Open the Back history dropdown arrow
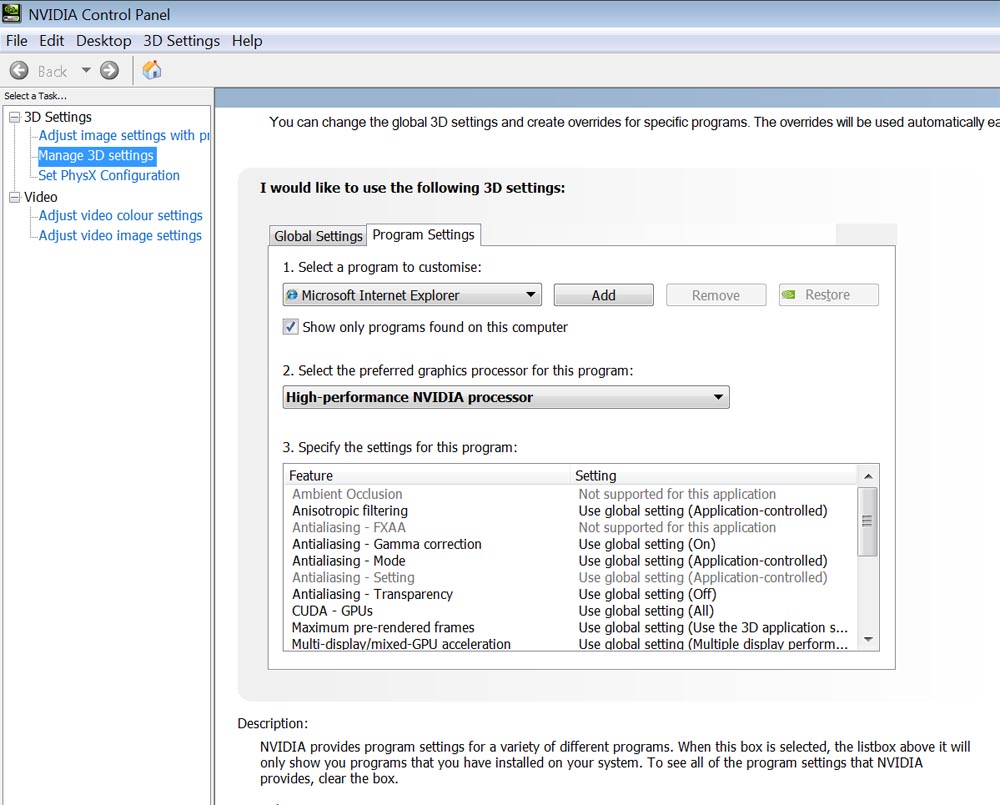The height and width of the screenshot is (805, 1000). [86, 70]
